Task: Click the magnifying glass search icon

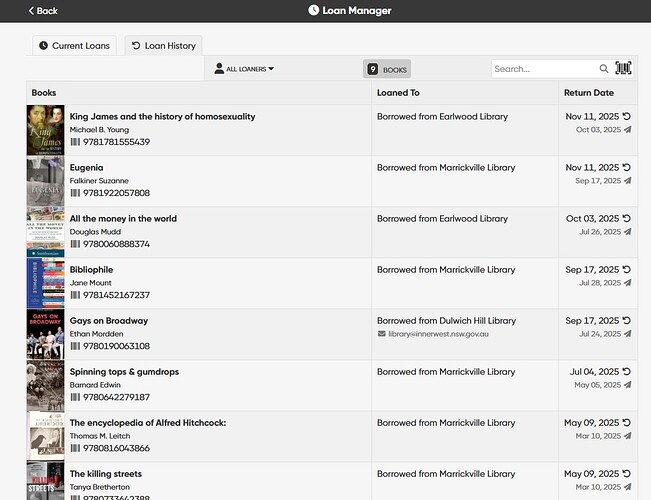Action: click(x=603, y=69)
